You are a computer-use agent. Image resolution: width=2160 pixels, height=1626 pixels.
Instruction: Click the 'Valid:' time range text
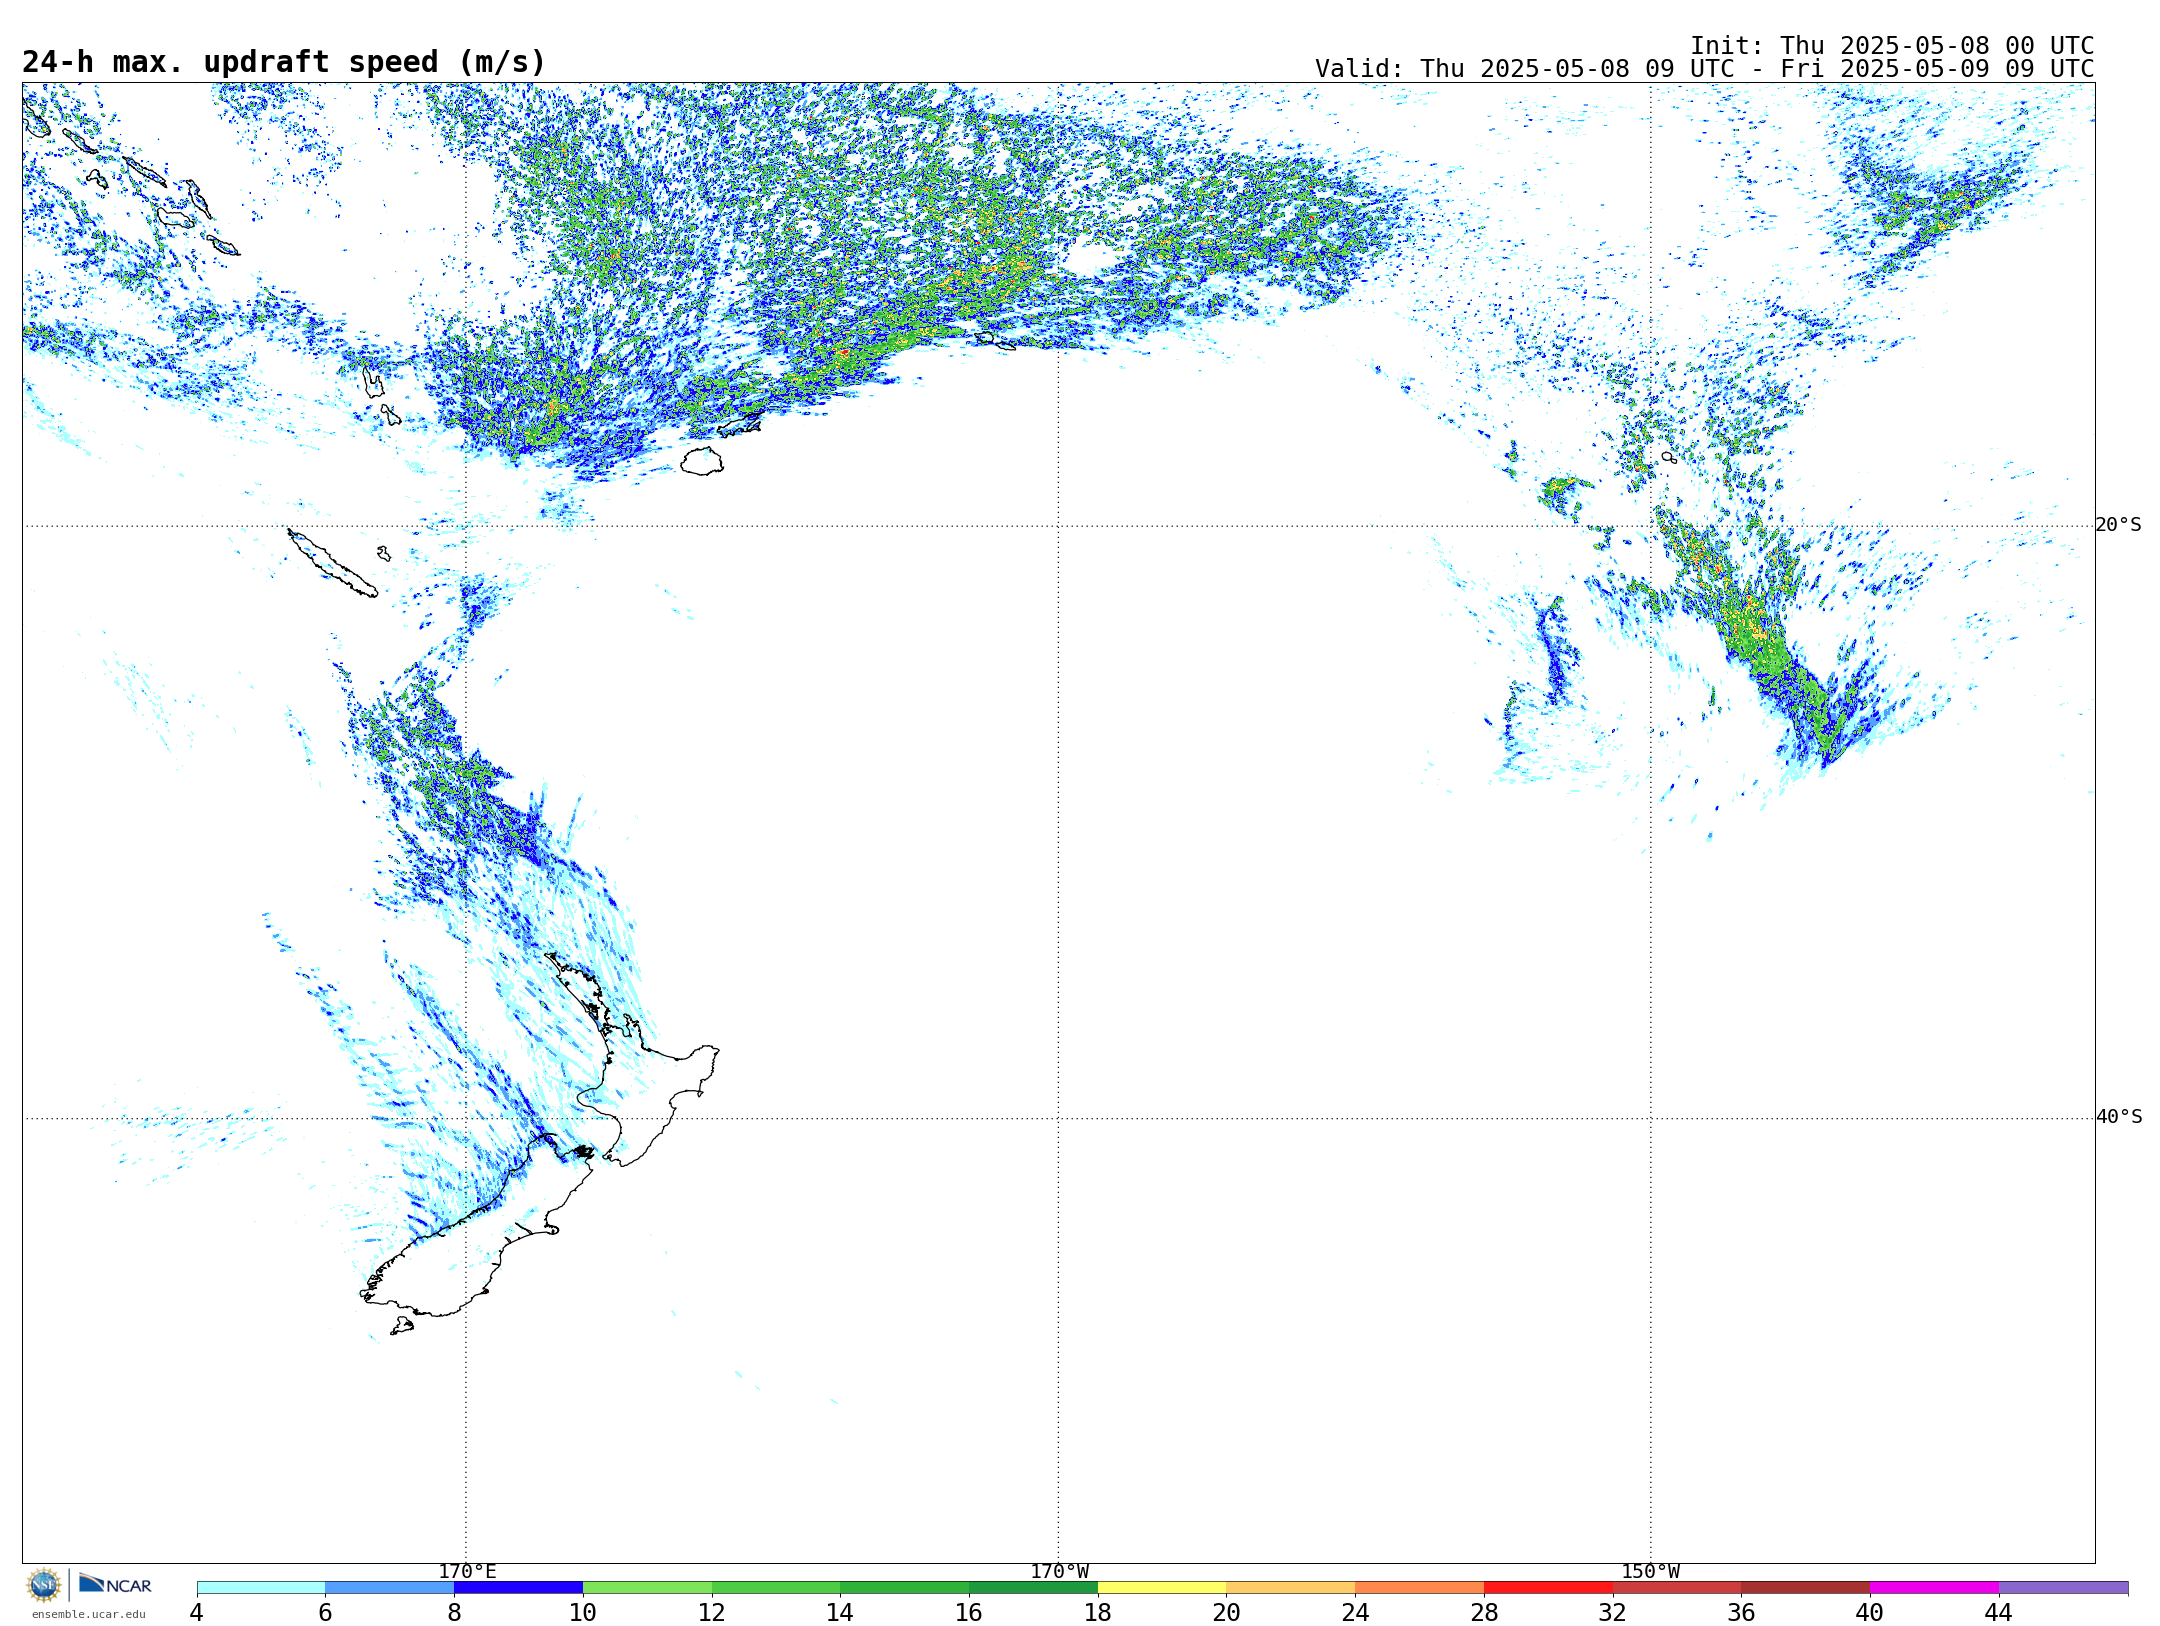tap(1704, 69)
